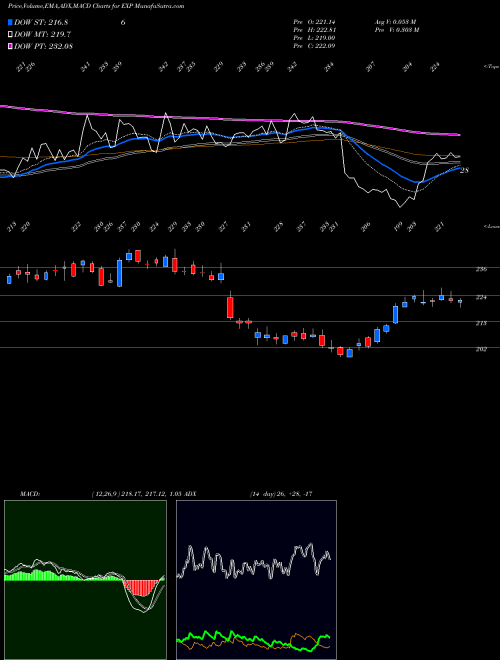Select the Pre L: 219.09 value
The width and height of the screenshot is (500, 660).
coord(314,38)
